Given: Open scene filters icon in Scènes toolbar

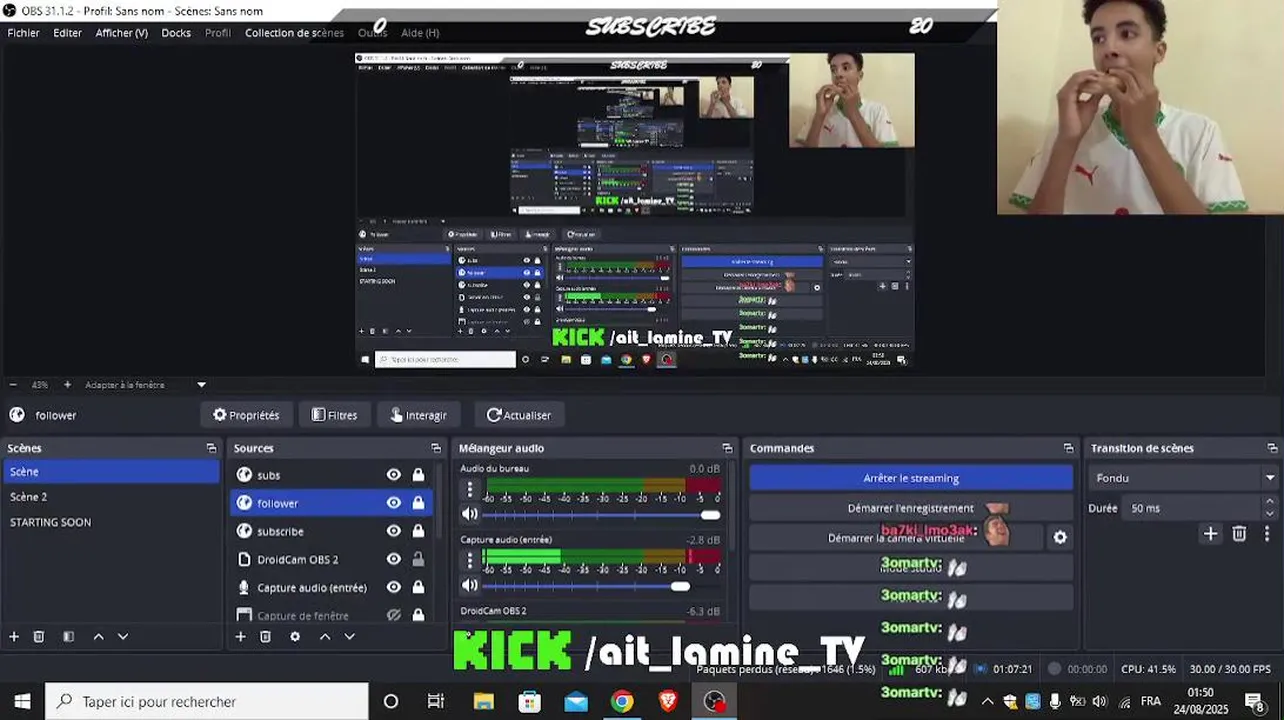Looking at the screenshot, I should click(68, 636).
